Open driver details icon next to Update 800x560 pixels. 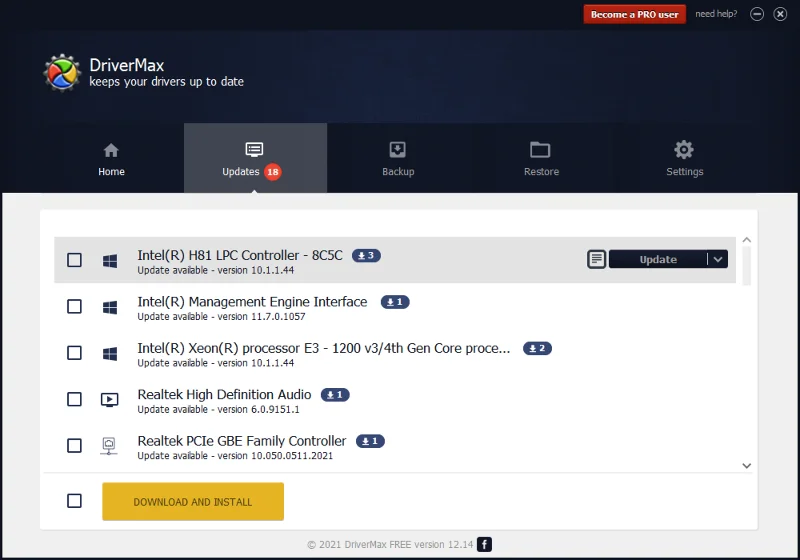pos(596,259)
